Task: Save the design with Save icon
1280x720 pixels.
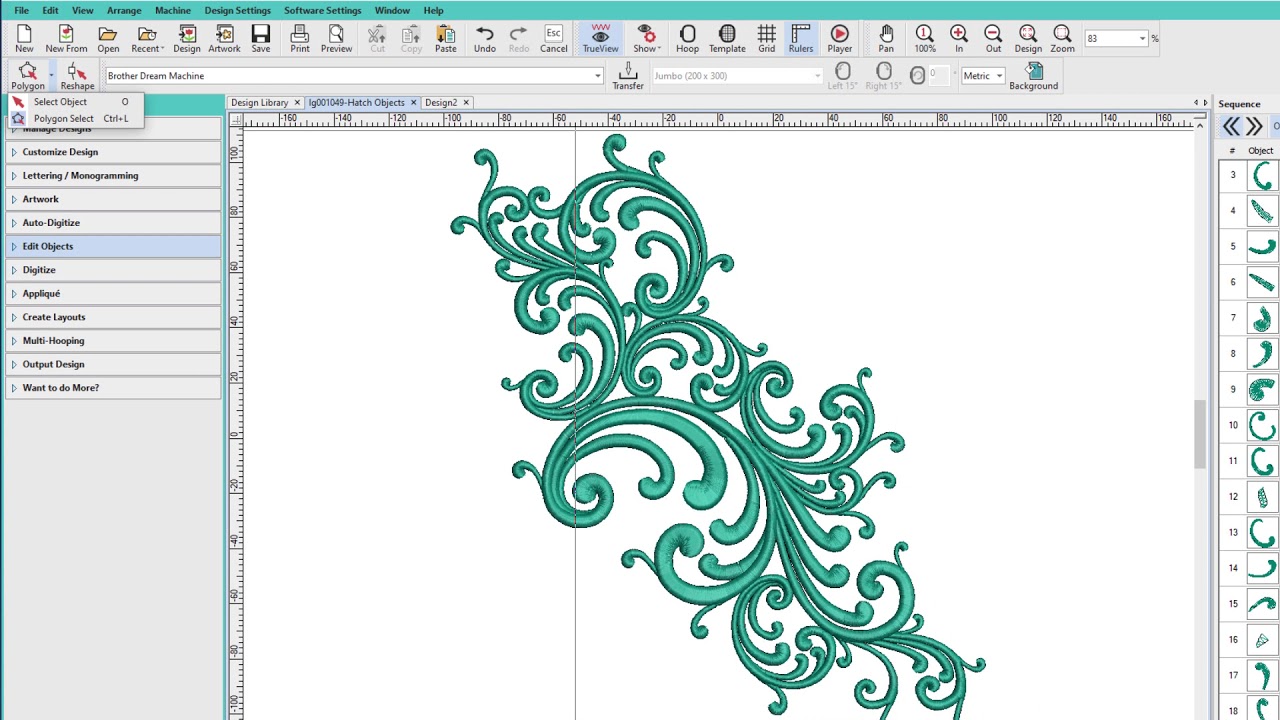Action: coord(261,39)
